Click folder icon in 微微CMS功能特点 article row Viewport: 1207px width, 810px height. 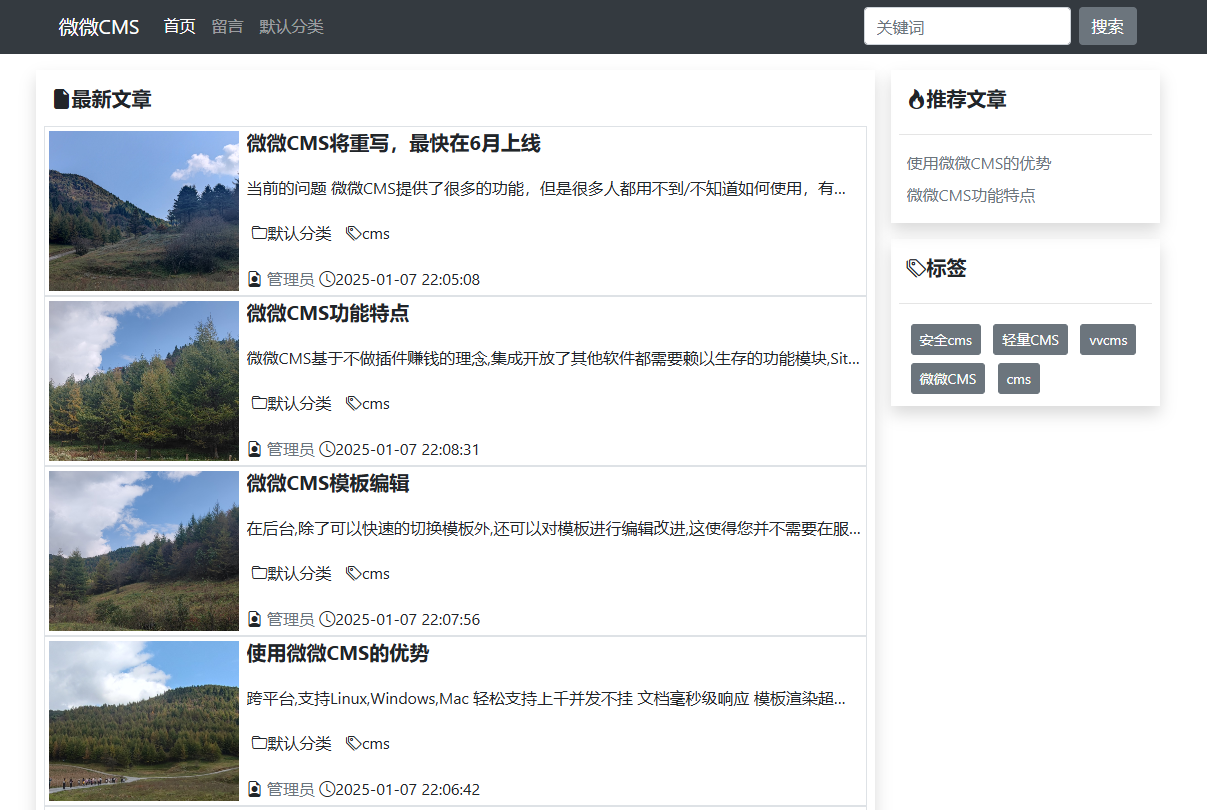(x=259, y=403)
